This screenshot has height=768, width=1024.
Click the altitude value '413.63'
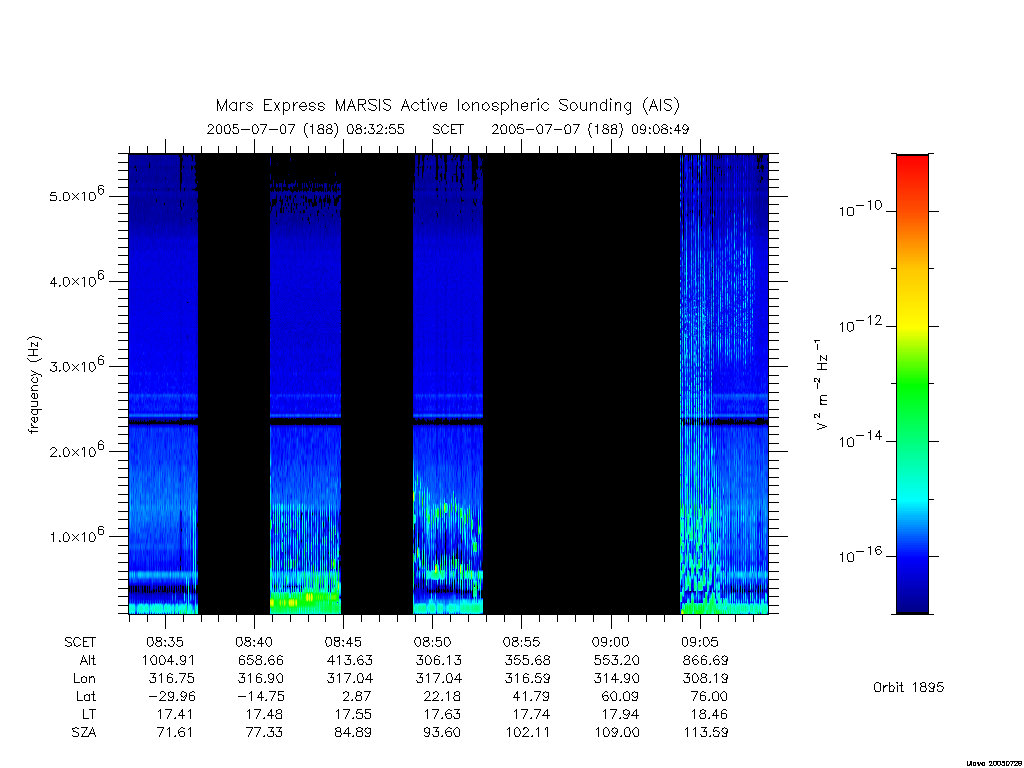pyautogui.click(x=349, y=660)
